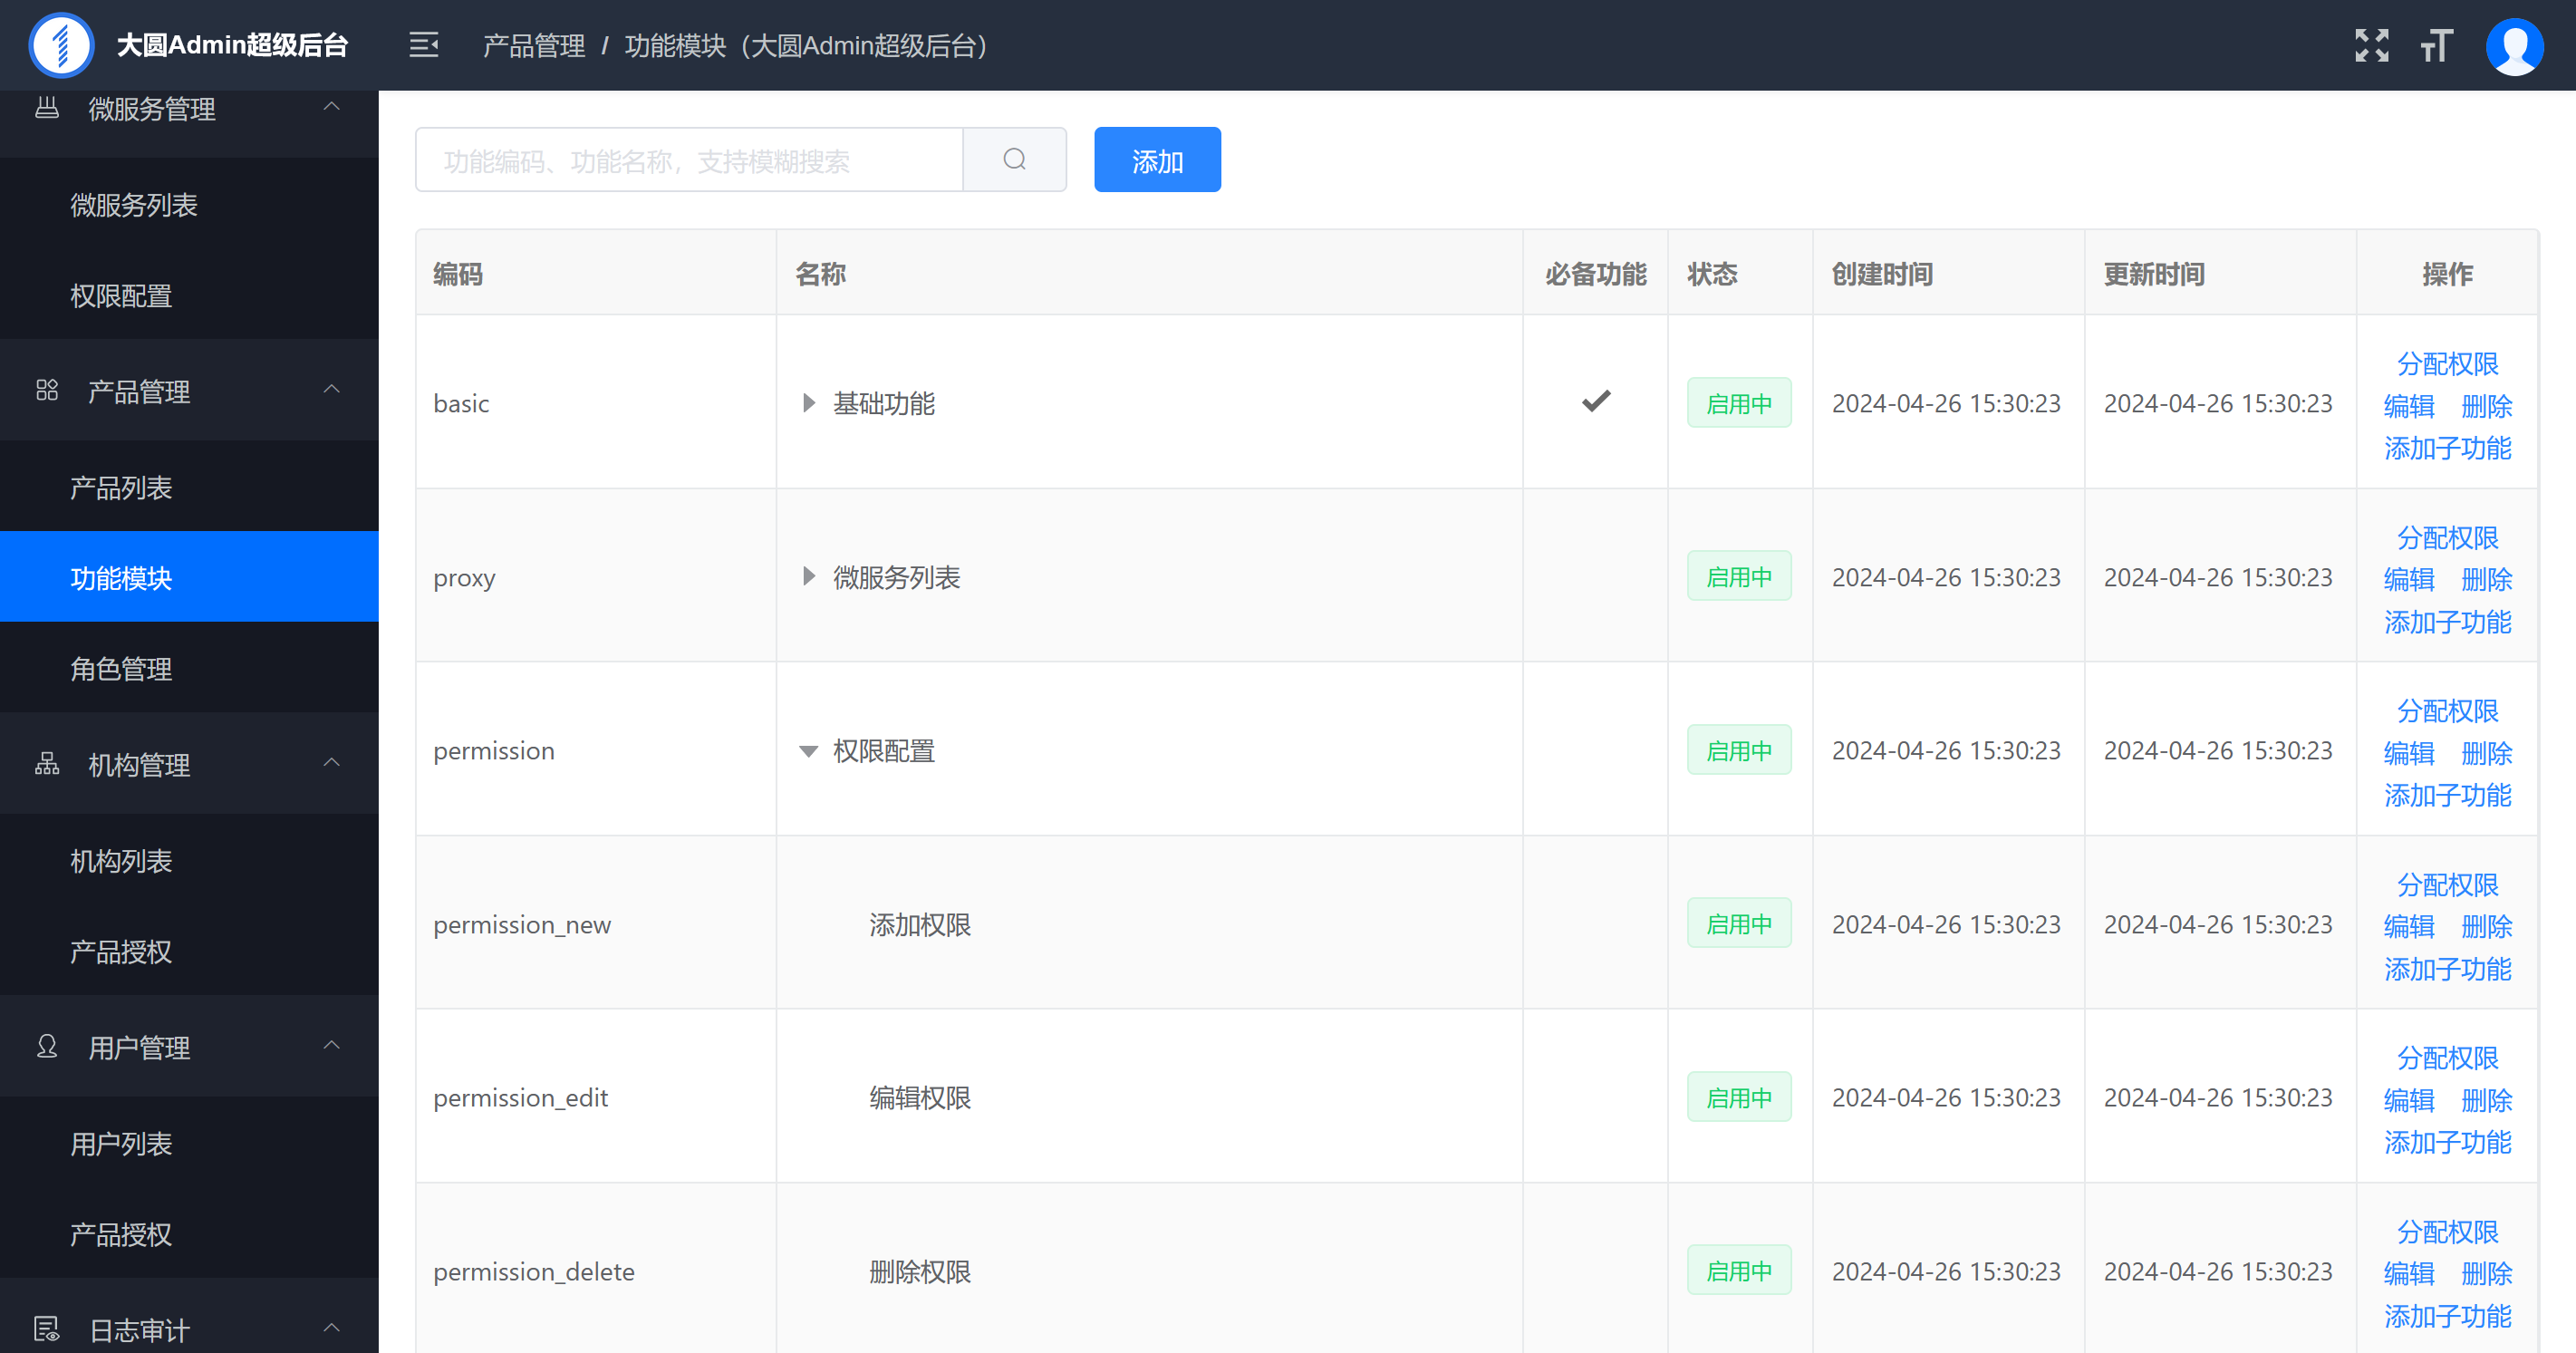
Task: Click 删除 for permission_edit row
Action: (2486, 1100)
